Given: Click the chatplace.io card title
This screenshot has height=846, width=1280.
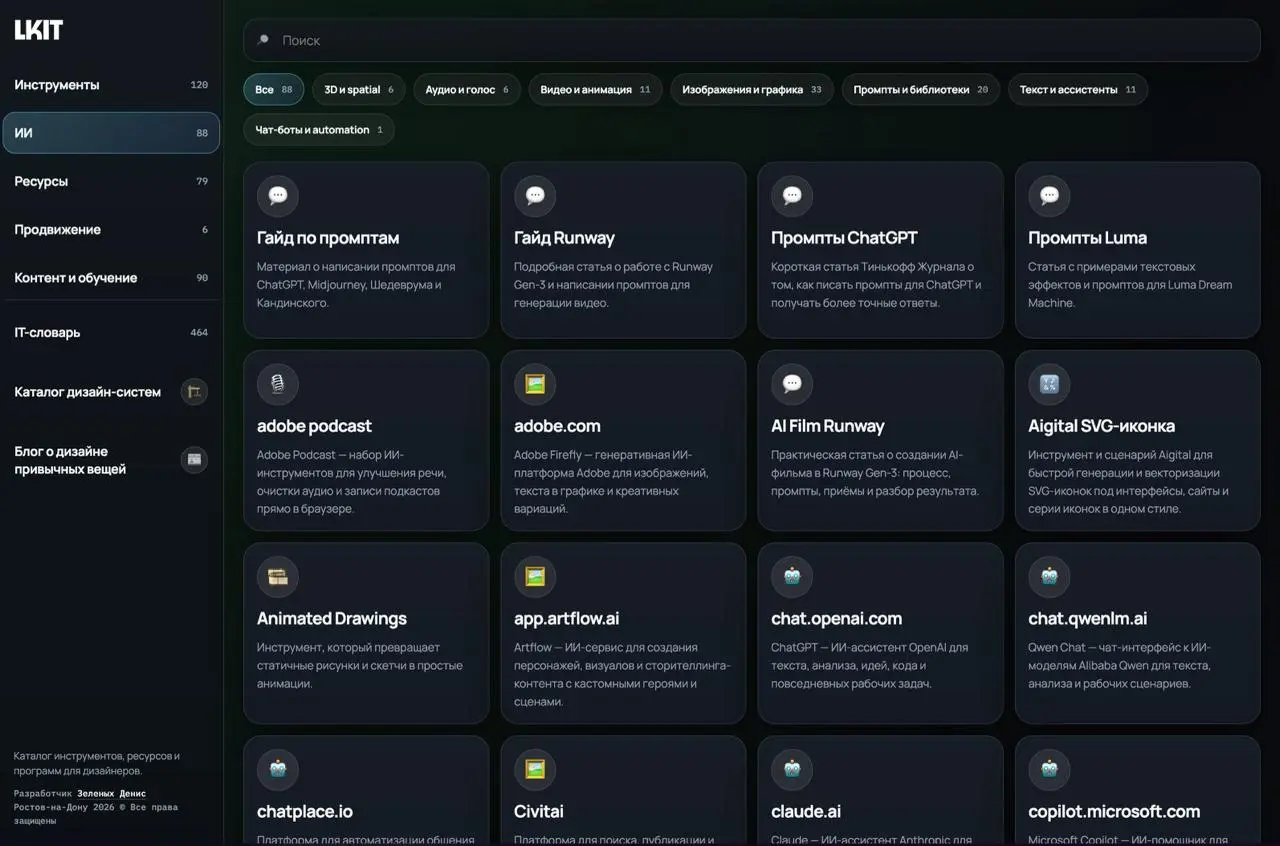Looking at the screenshot, I should click(305, 812).
